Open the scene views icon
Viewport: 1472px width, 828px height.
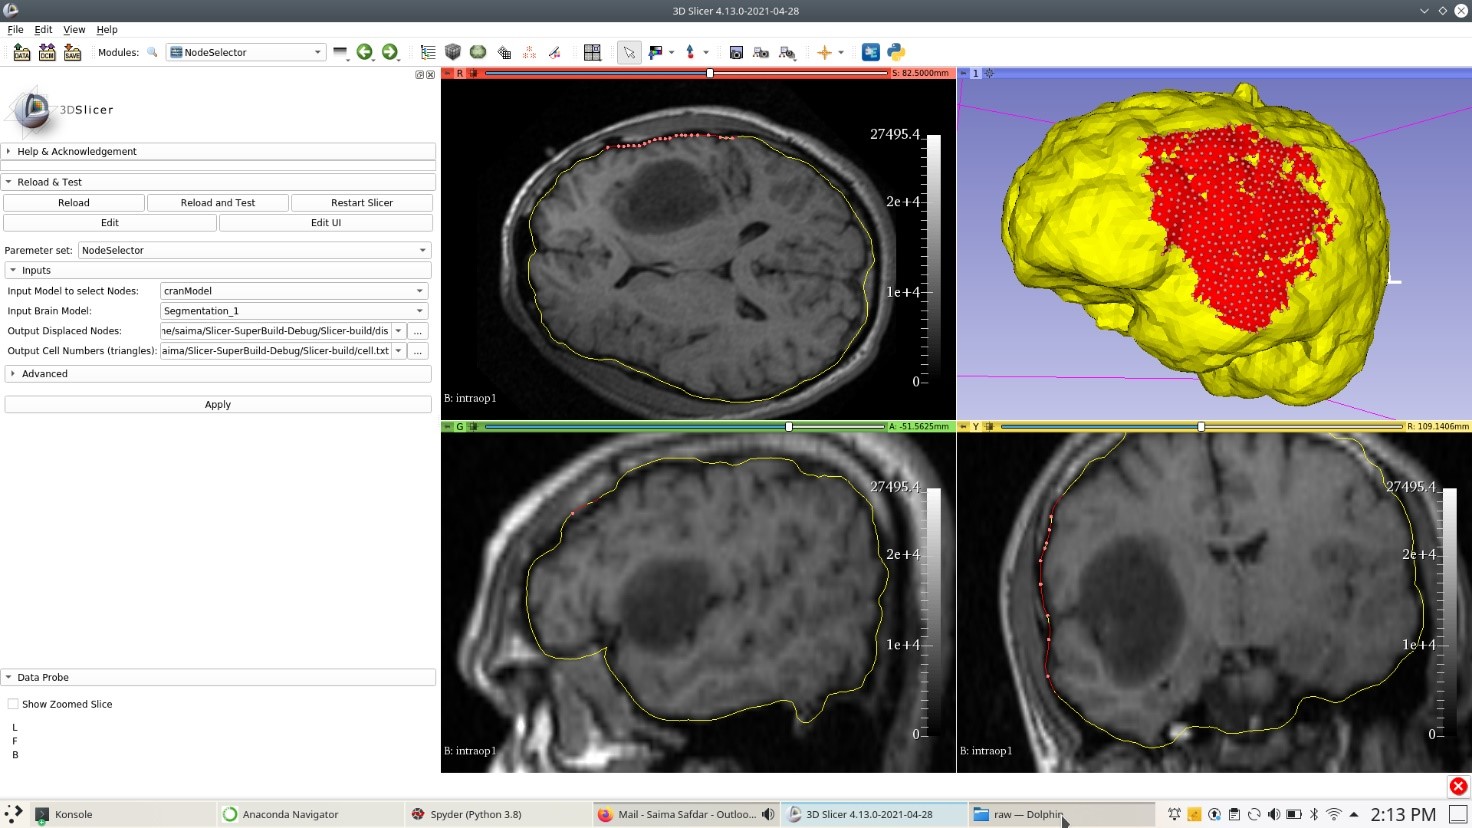761,52
